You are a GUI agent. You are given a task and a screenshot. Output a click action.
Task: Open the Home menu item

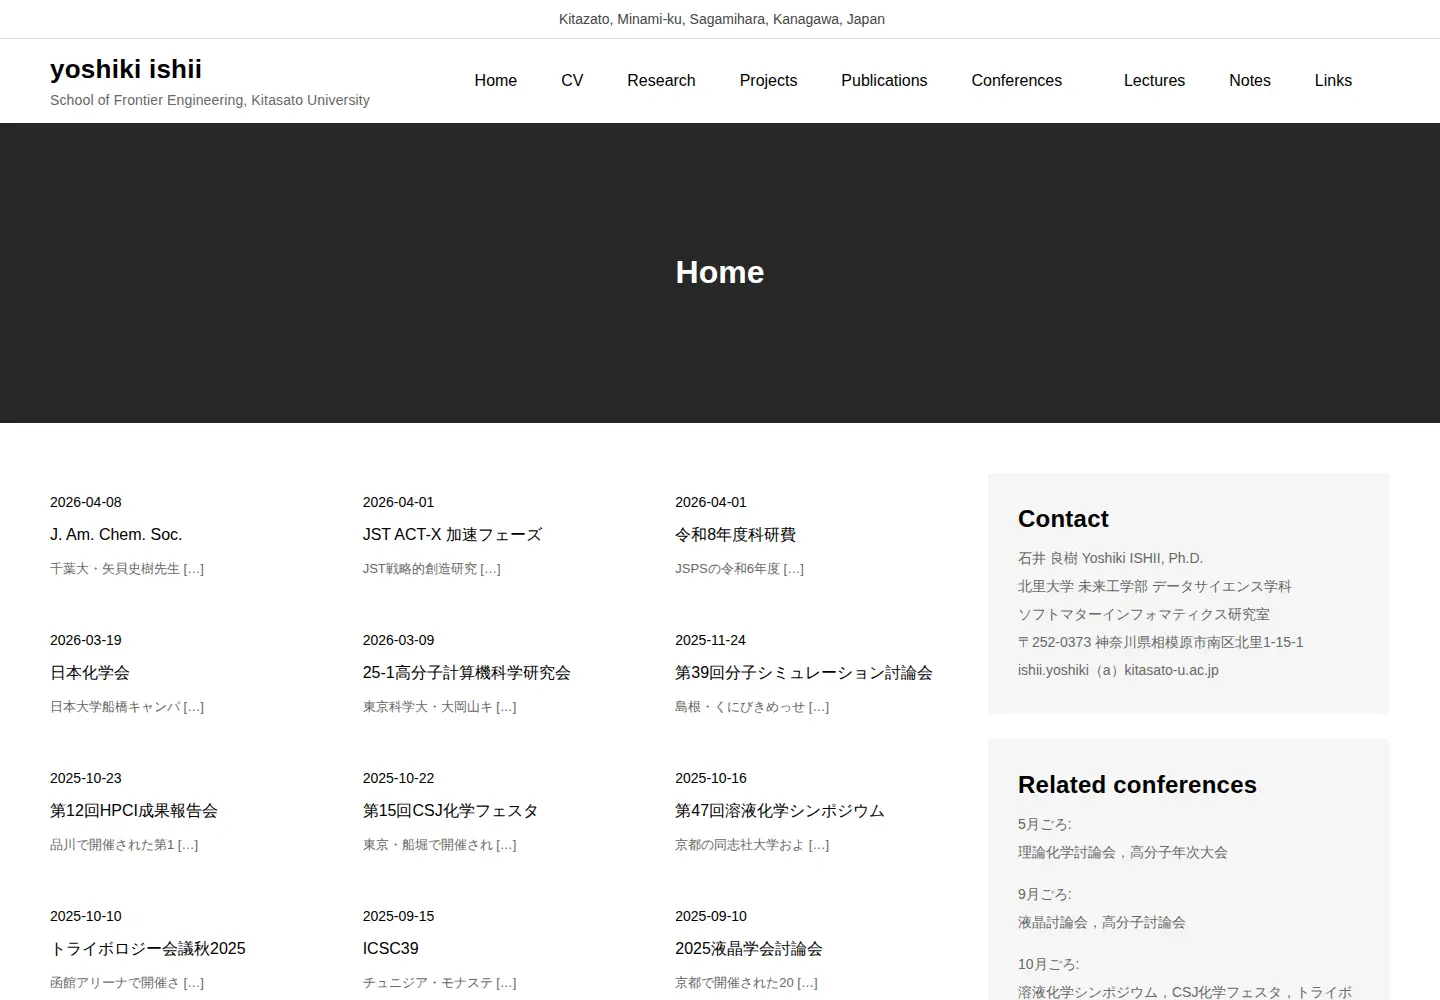pos(495,81)
